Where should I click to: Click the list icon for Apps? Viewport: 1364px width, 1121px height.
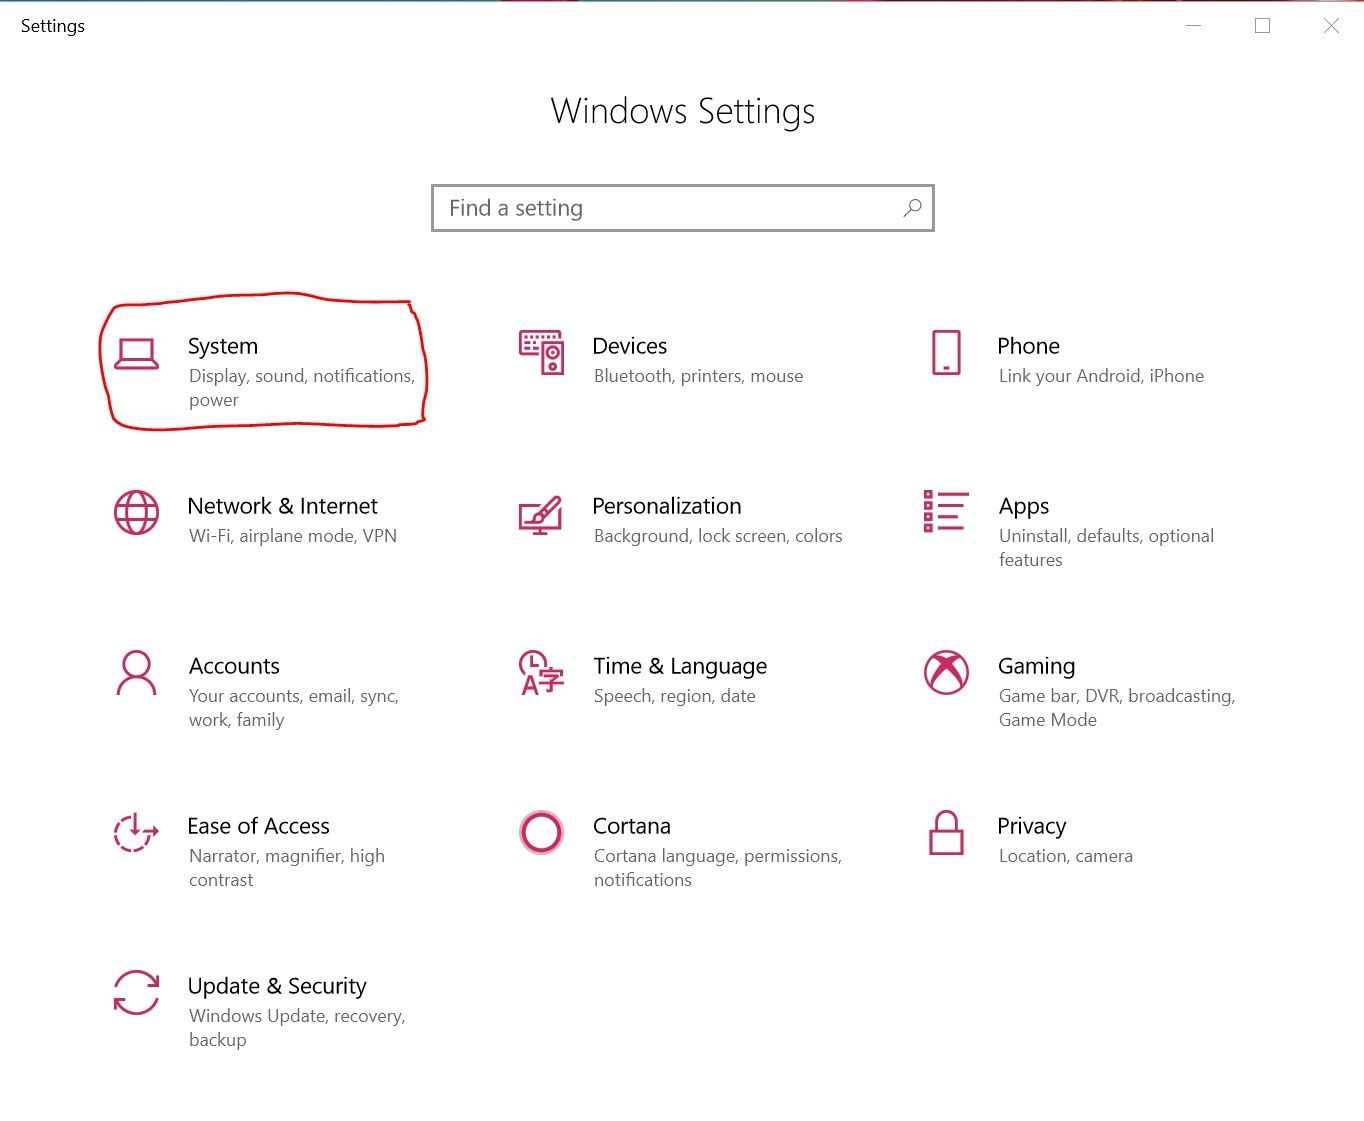946,511
